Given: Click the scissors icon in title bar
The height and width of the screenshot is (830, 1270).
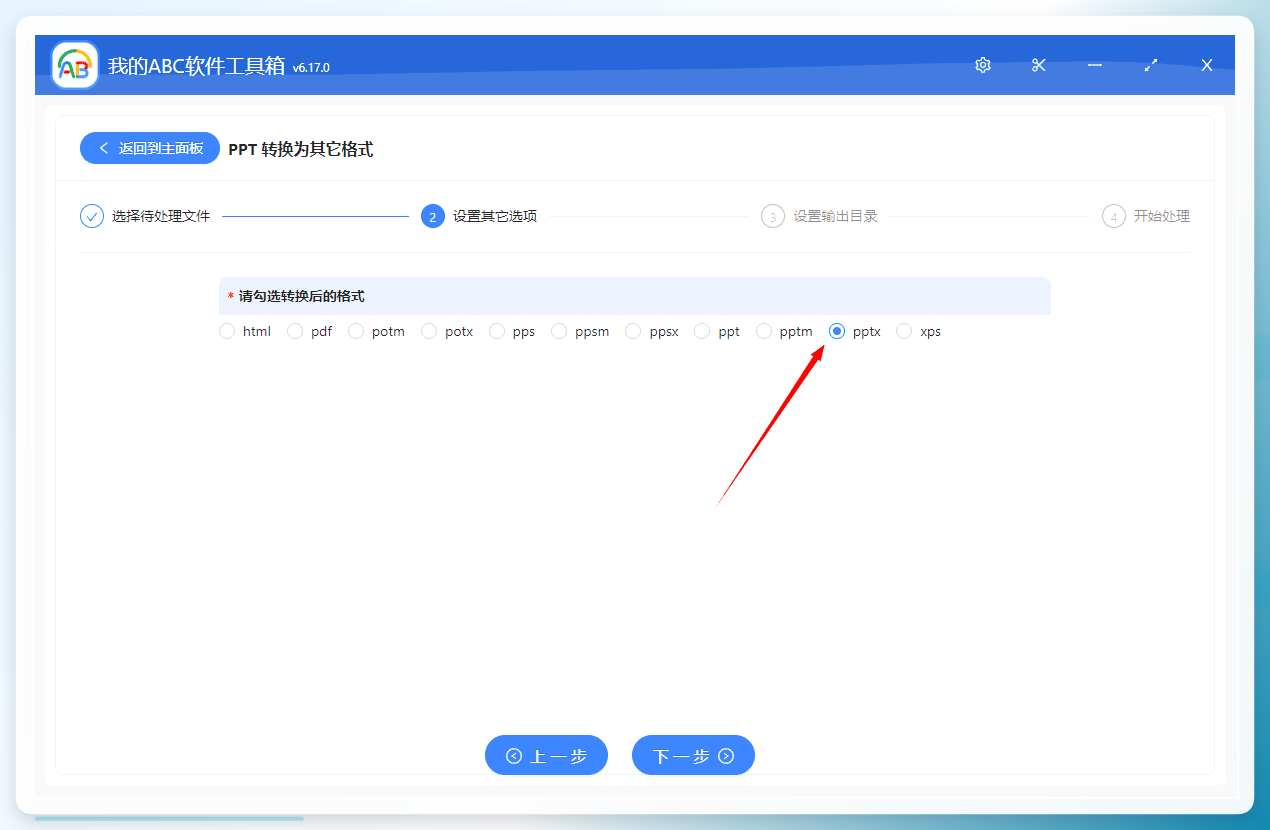Looking at the screenshot, I should pos(1039,65).
